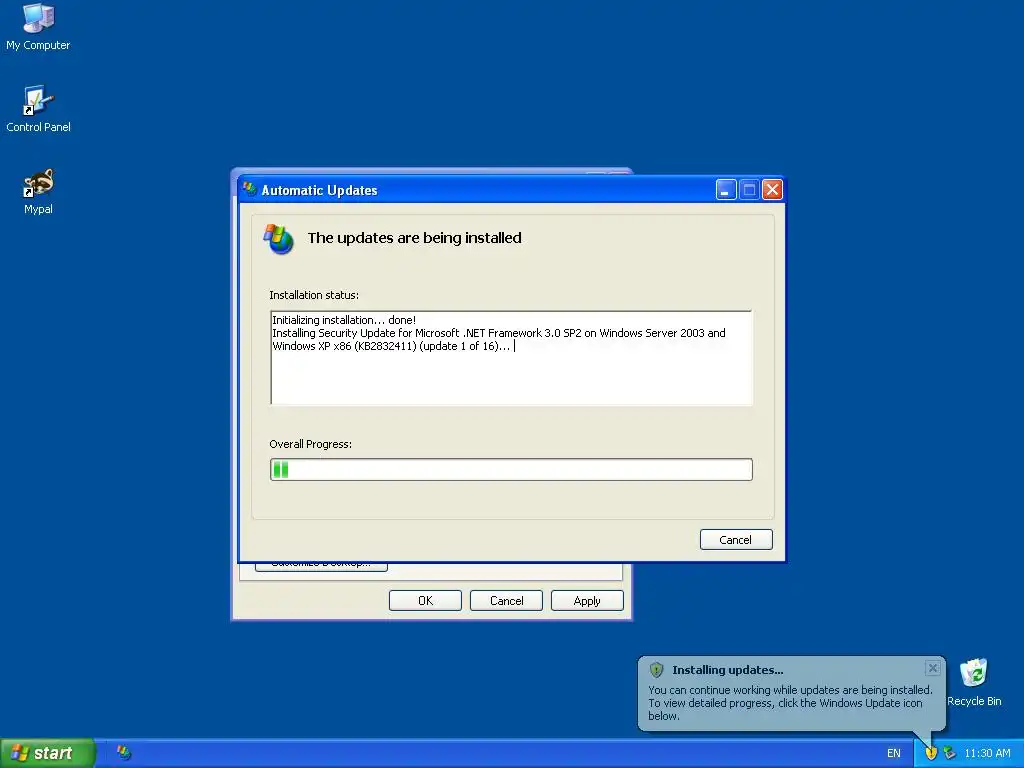Image resolution: width=1024 pixels, height=768 pixels.
Task: Click the Automatic Updates taskbar quick-launch icon
Action: coord(124,753)
